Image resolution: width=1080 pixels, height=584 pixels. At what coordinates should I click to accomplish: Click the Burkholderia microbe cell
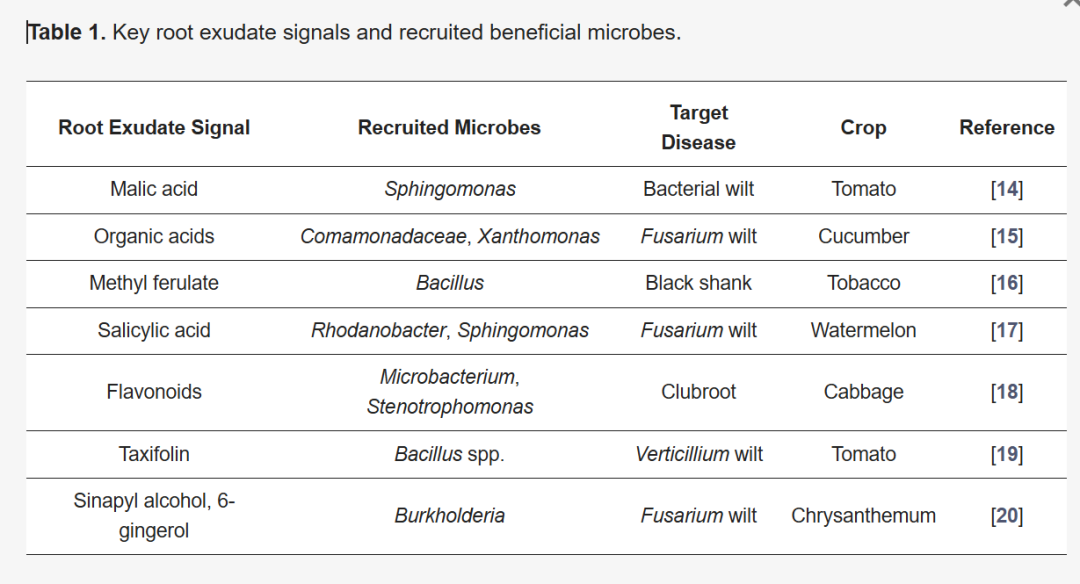[450, 516]
